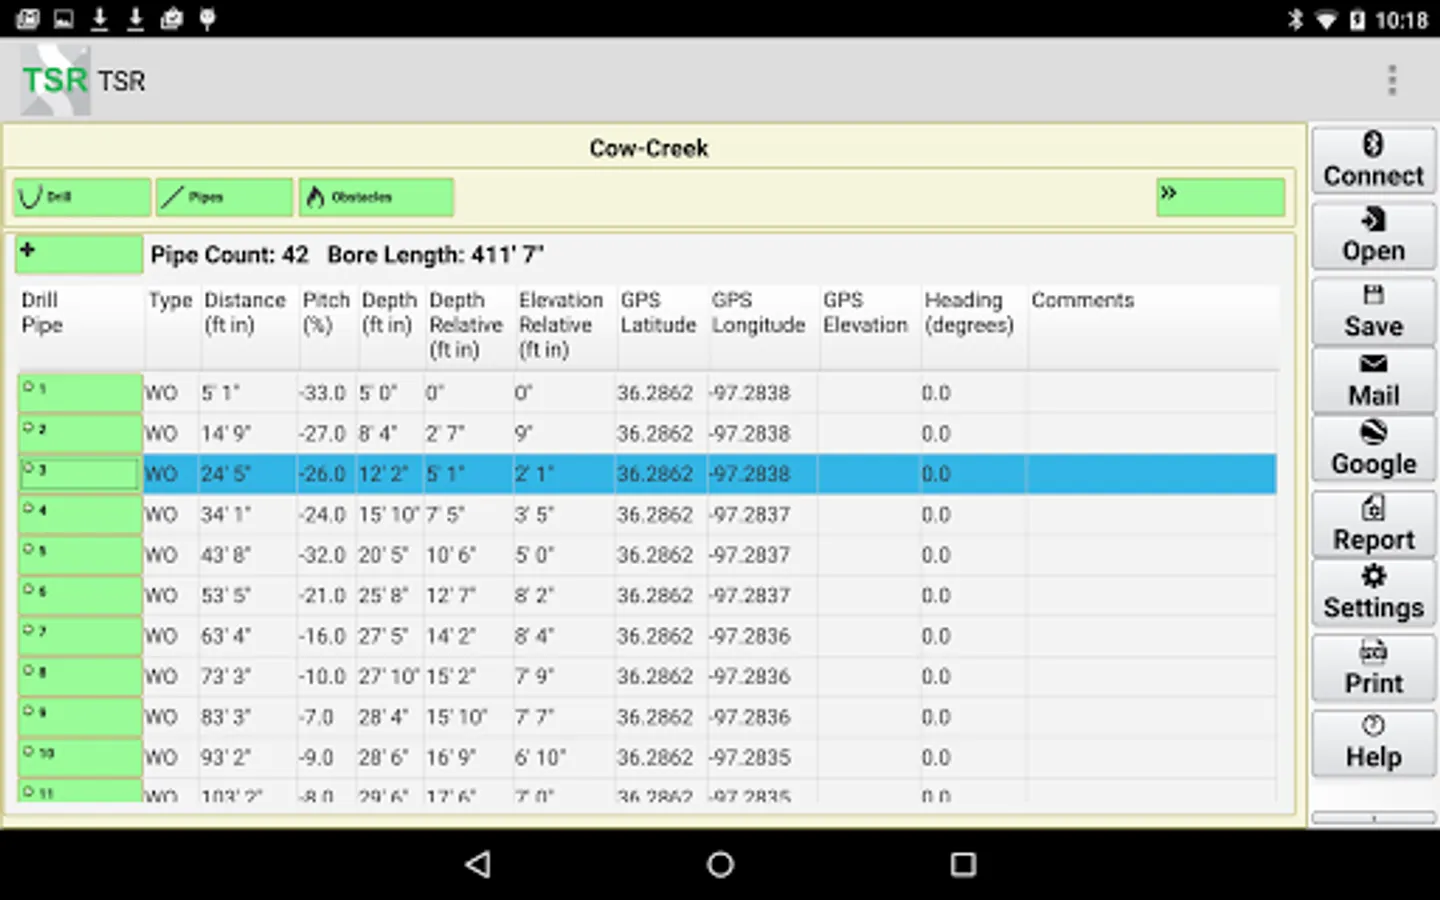This screenshot has width=1440, height=900.
Task: Select the green pipe 9 button
Action: (x=80, y=717)
